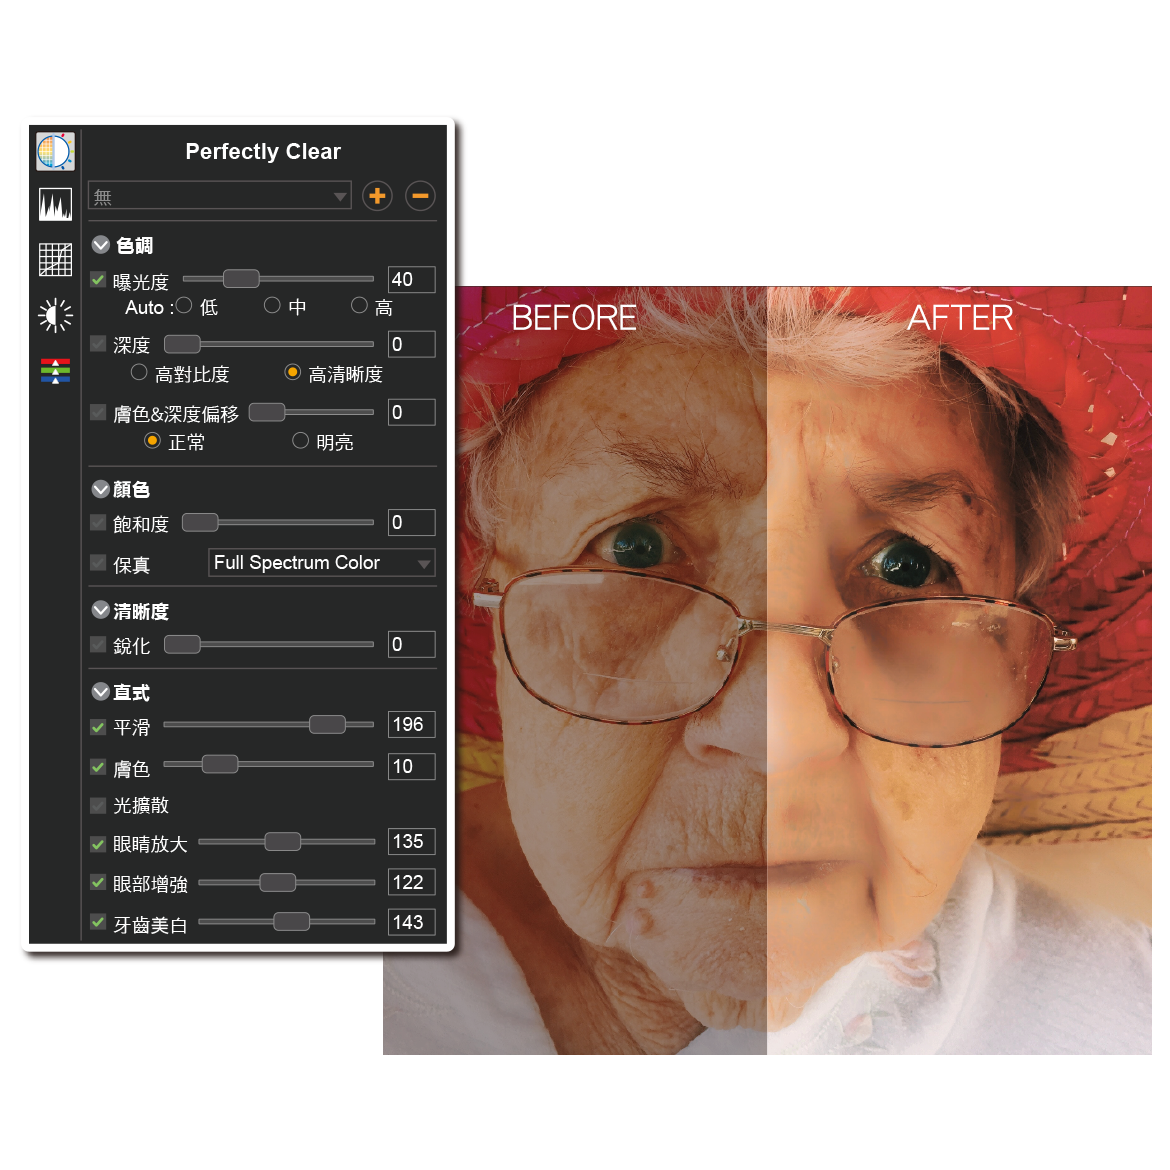Click the 深度 slider handle

(x=182, y=344)
